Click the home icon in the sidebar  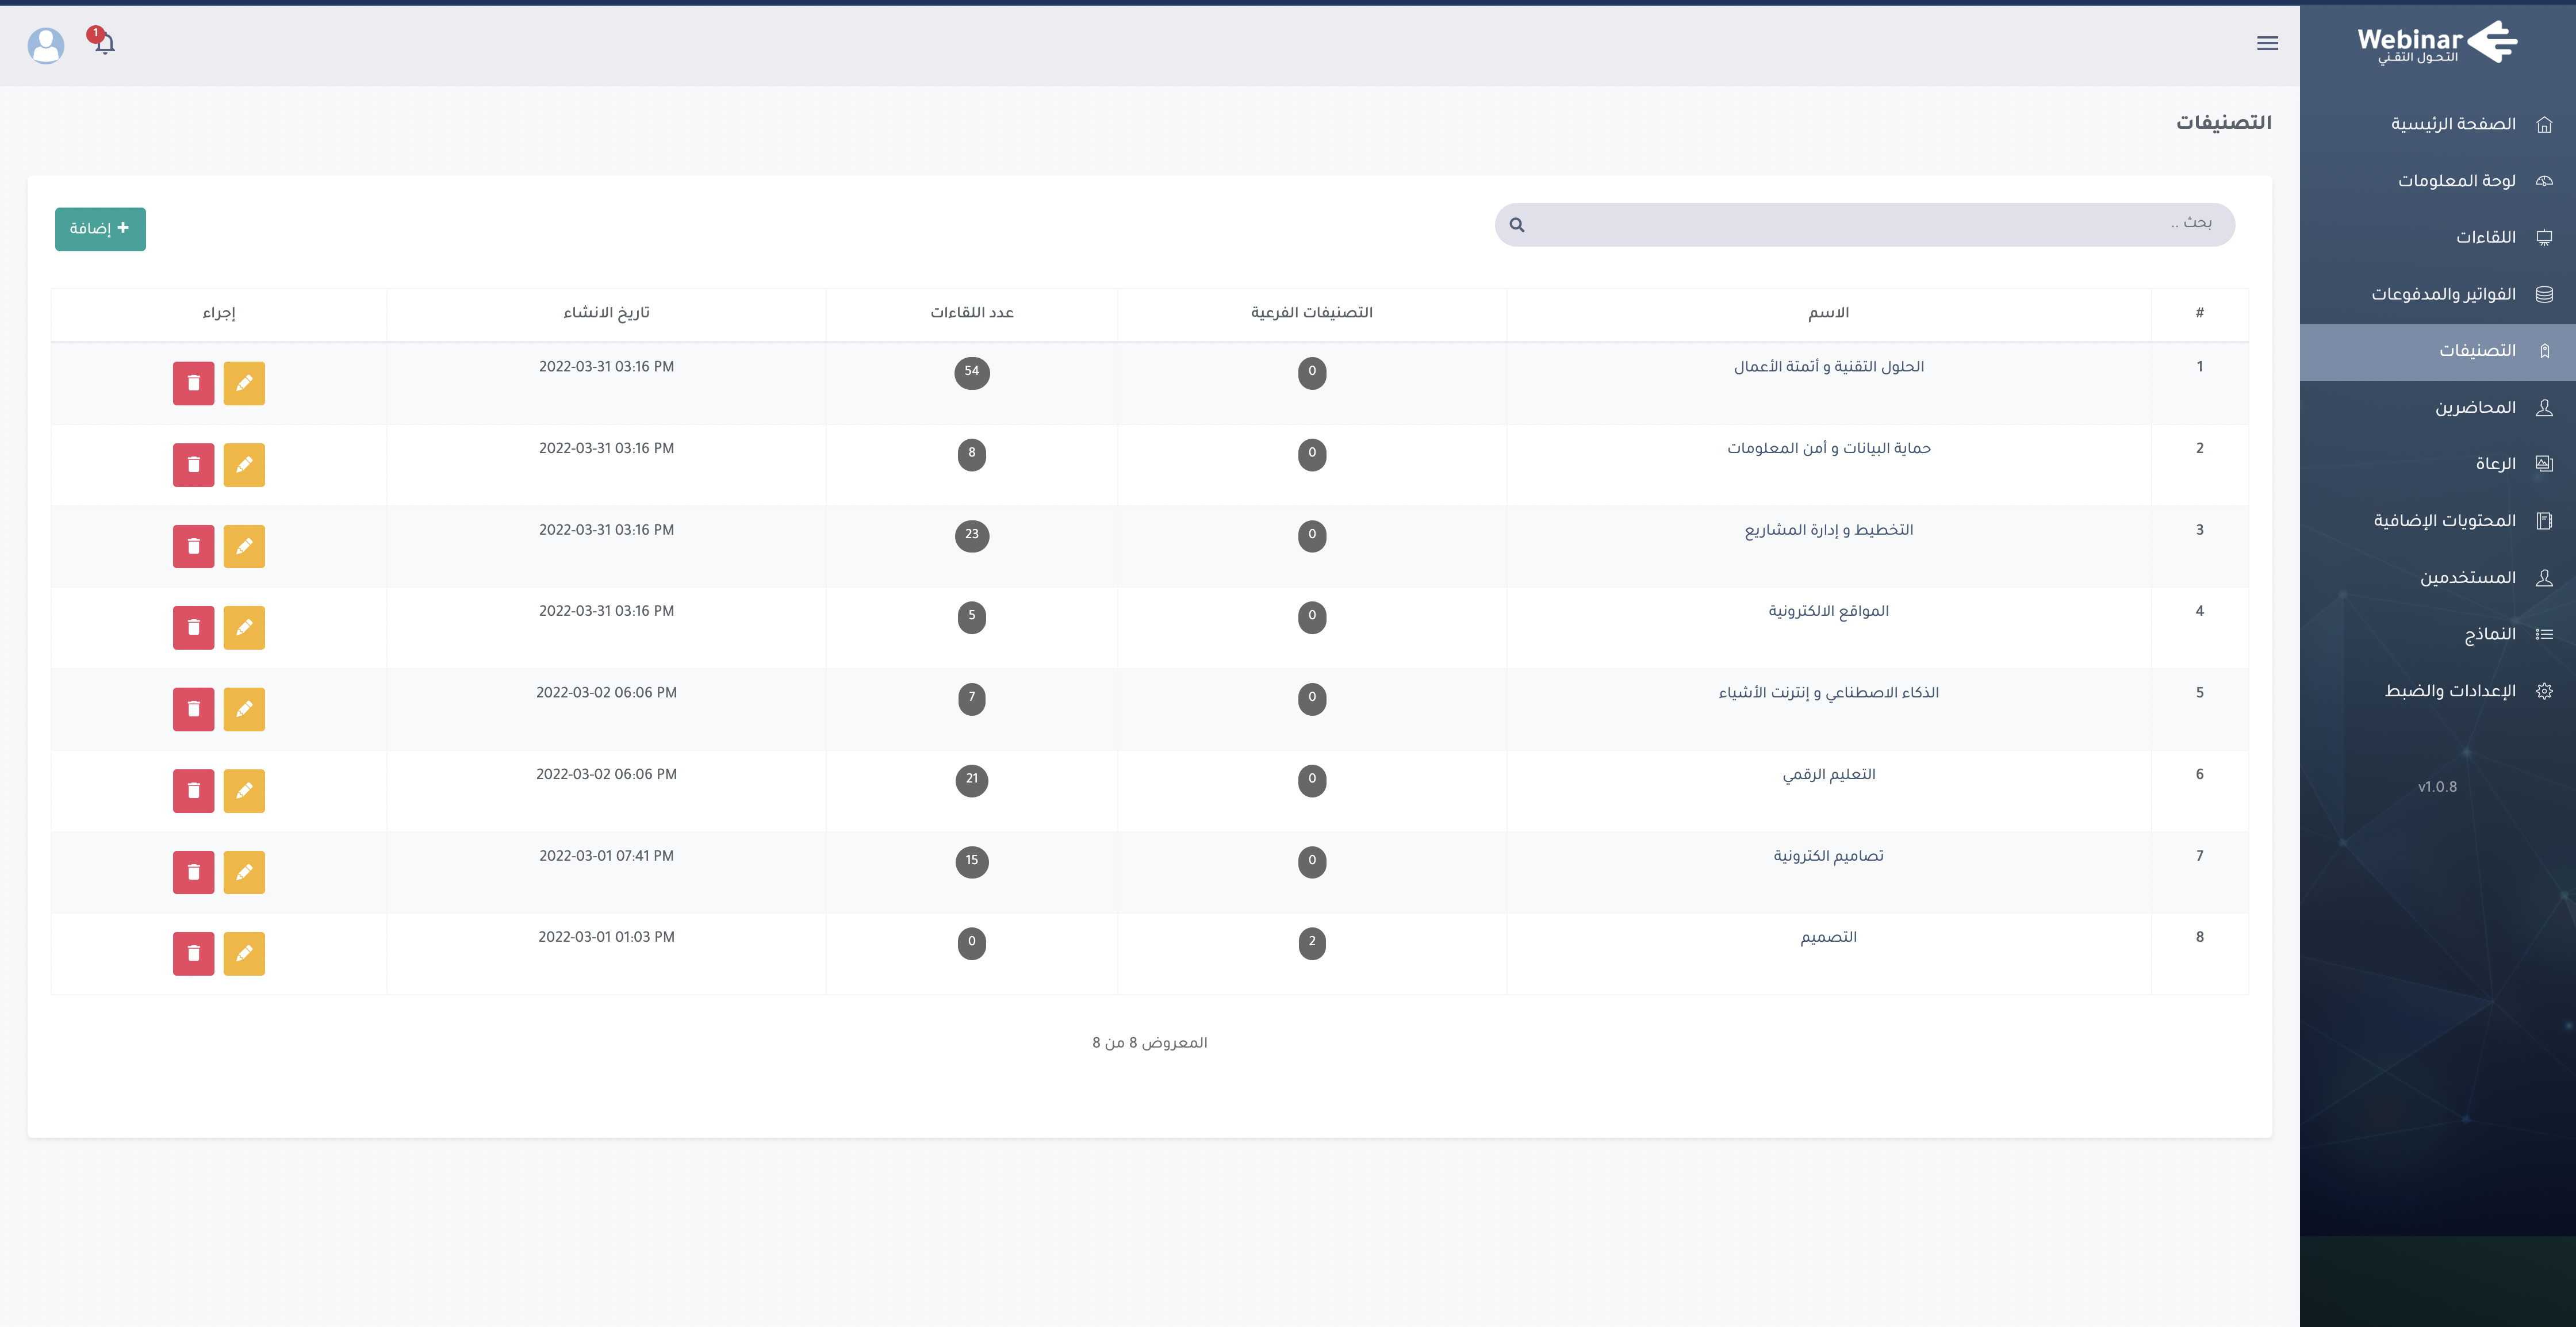coord(2544,124)
